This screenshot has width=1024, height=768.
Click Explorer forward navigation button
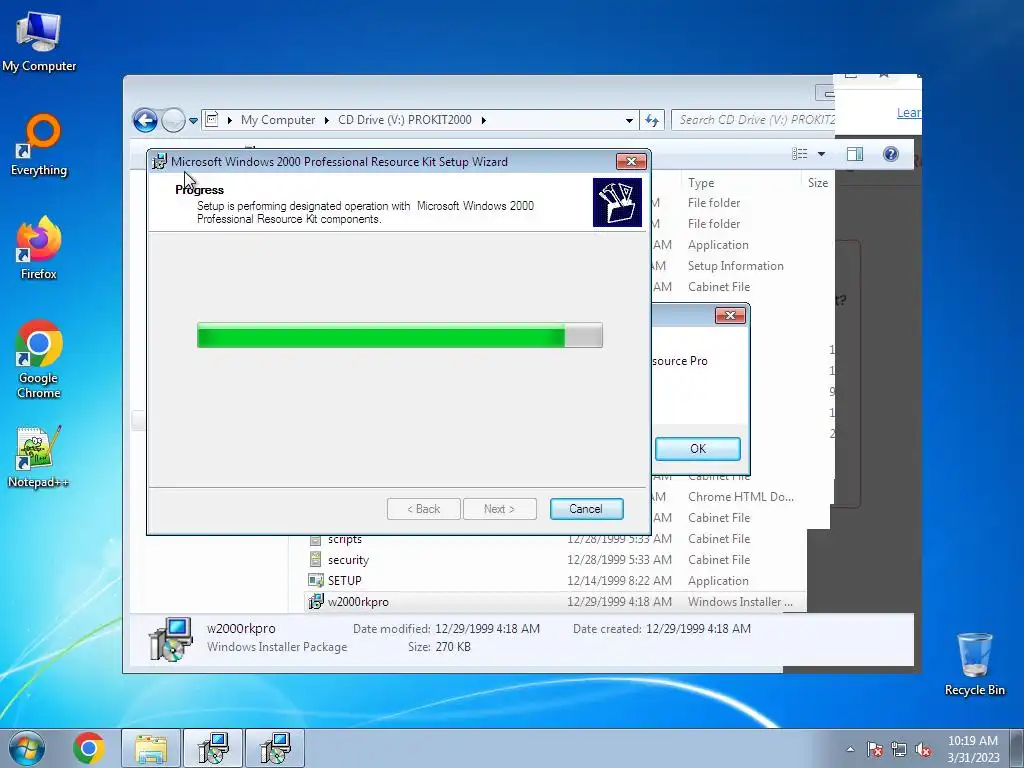coord(173,120)
